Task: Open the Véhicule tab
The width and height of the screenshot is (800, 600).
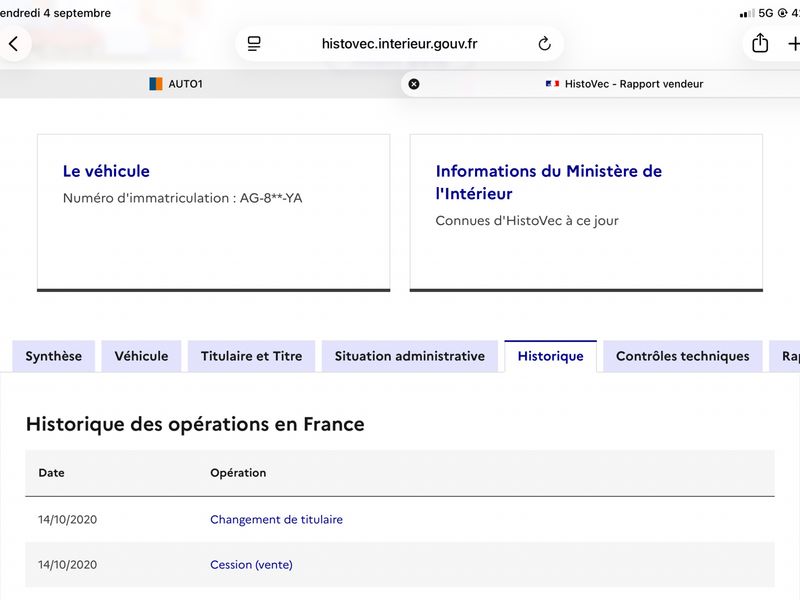Action: coord(141,356)
